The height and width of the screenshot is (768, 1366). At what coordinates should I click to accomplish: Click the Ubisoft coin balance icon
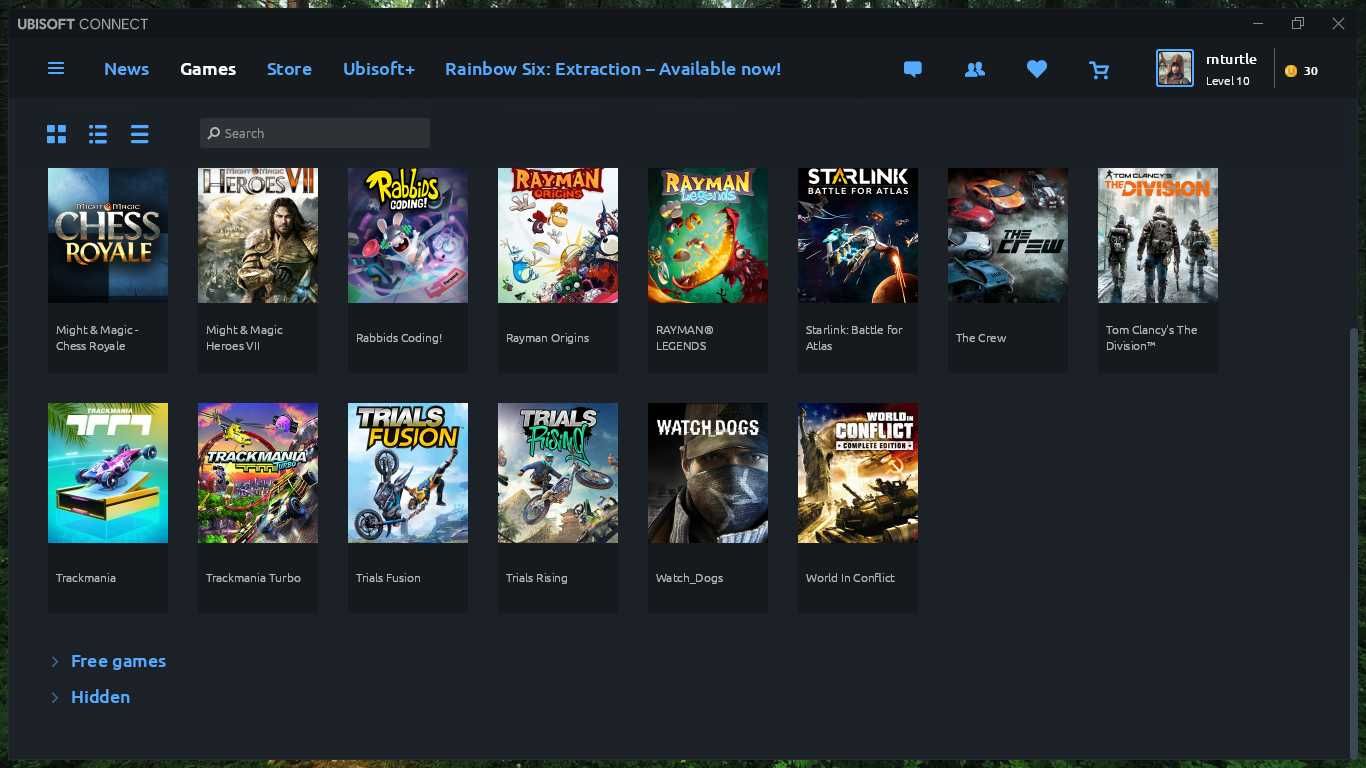tap(1291, 71)
